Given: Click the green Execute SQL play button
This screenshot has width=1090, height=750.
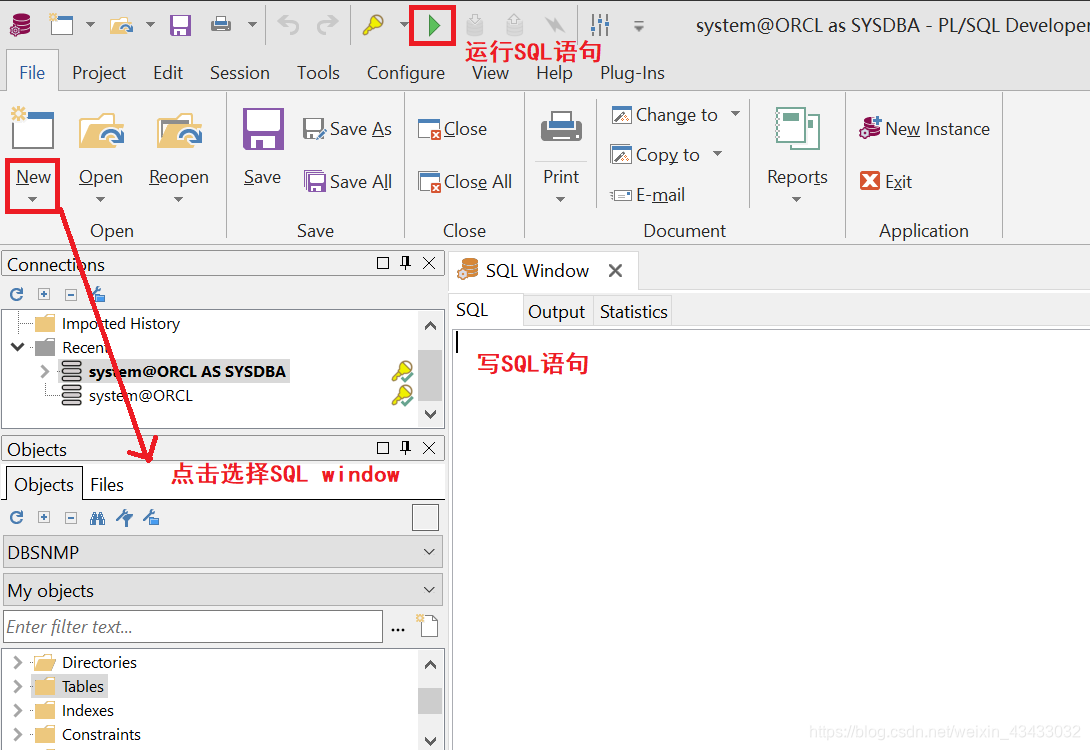Looking at the screenshot, I should 434,26.
